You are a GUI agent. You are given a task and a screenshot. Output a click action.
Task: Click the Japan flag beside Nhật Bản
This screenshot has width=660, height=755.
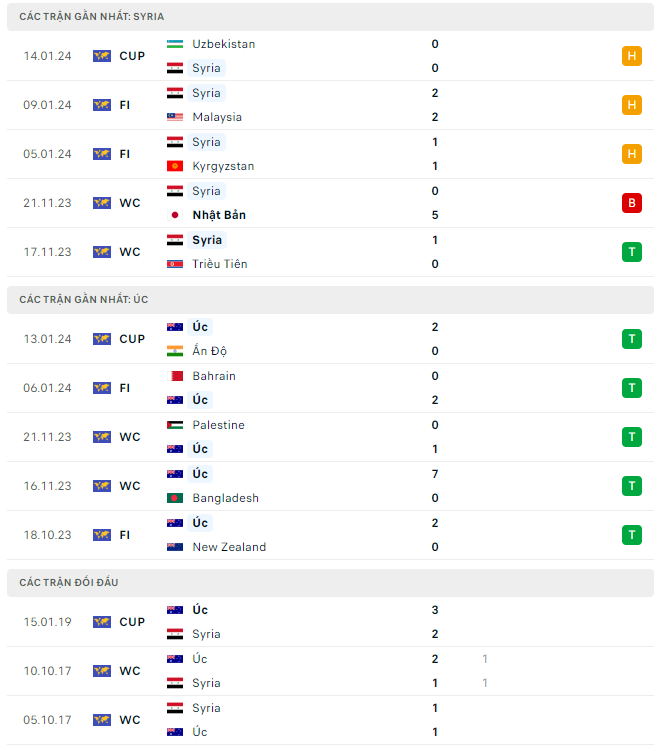tap(175, 215)
